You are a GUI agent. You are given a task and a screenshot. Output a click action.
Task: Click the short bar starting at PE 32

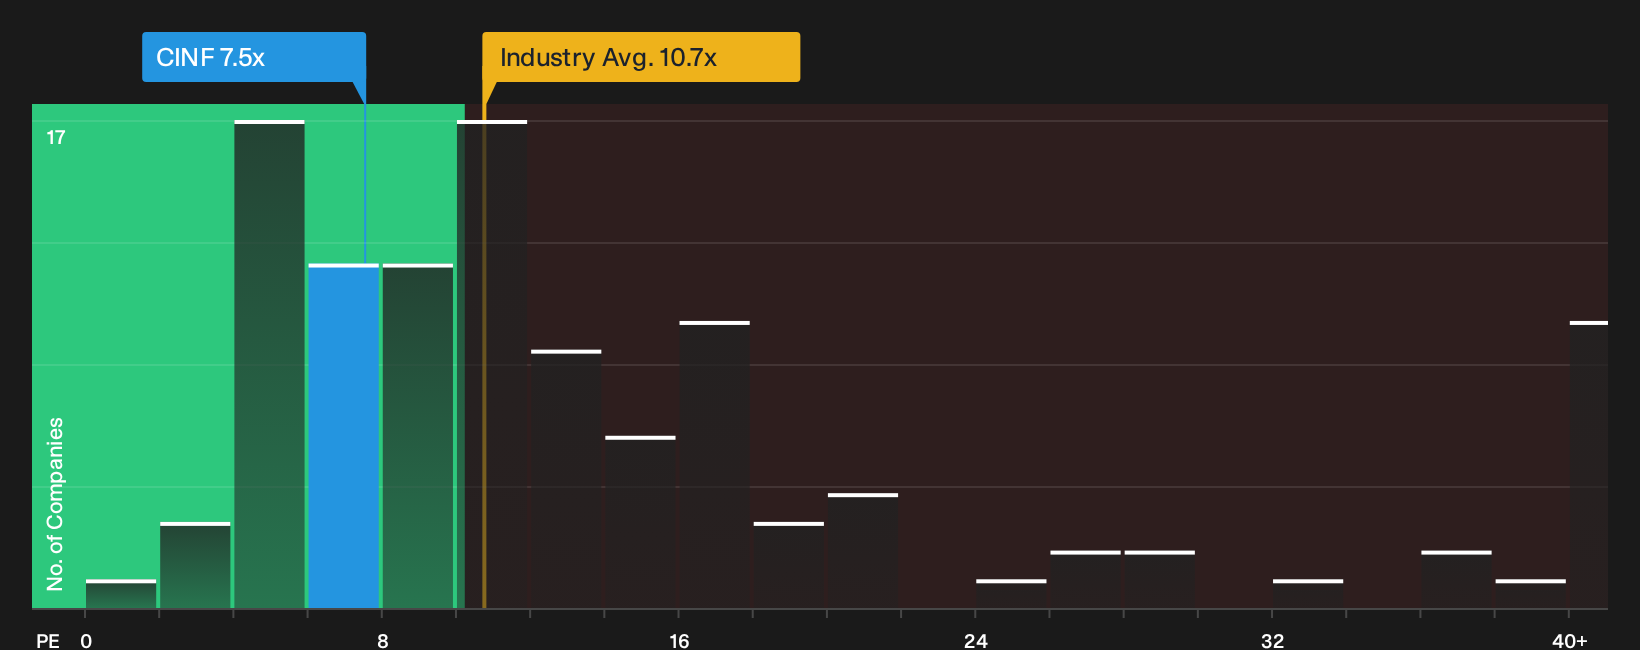pos(1308,594)
